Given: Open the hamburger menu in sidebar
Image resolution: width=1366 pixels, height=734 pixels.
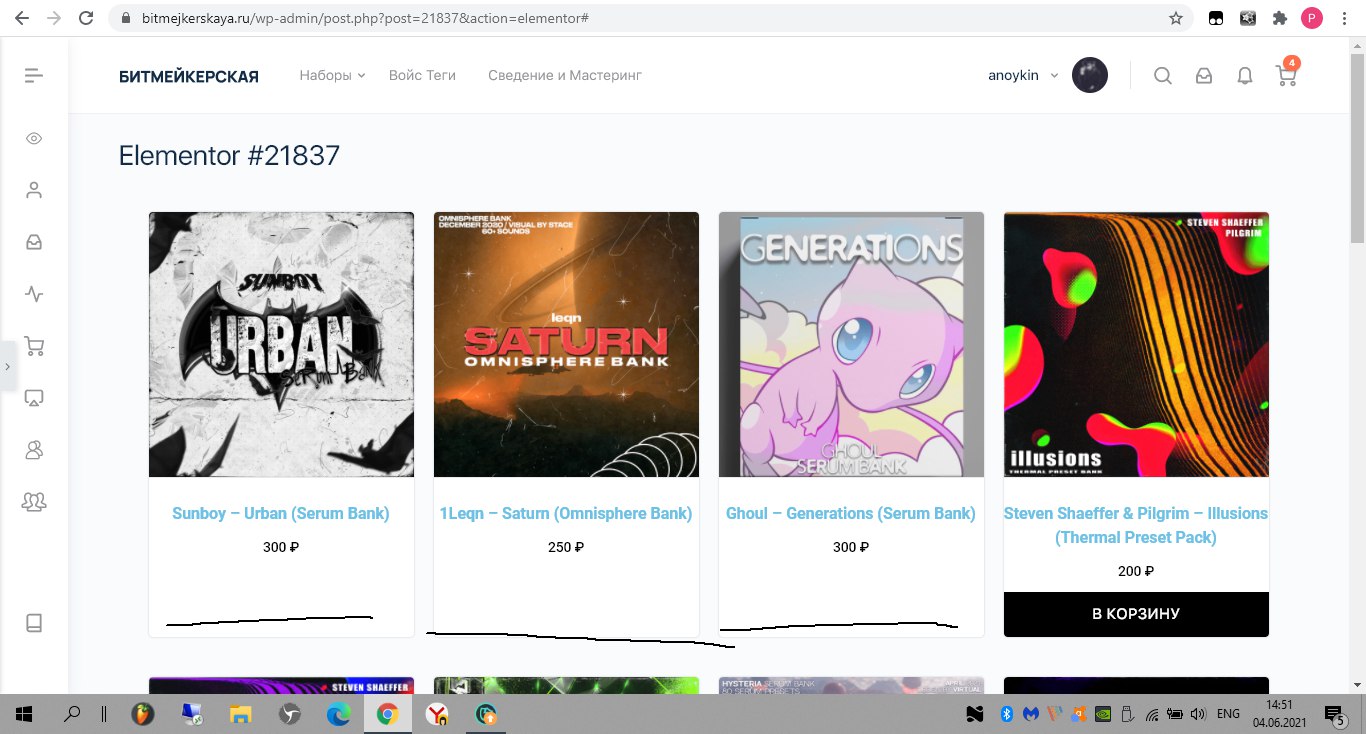Looking at the screenshot, I should (34, 75).
